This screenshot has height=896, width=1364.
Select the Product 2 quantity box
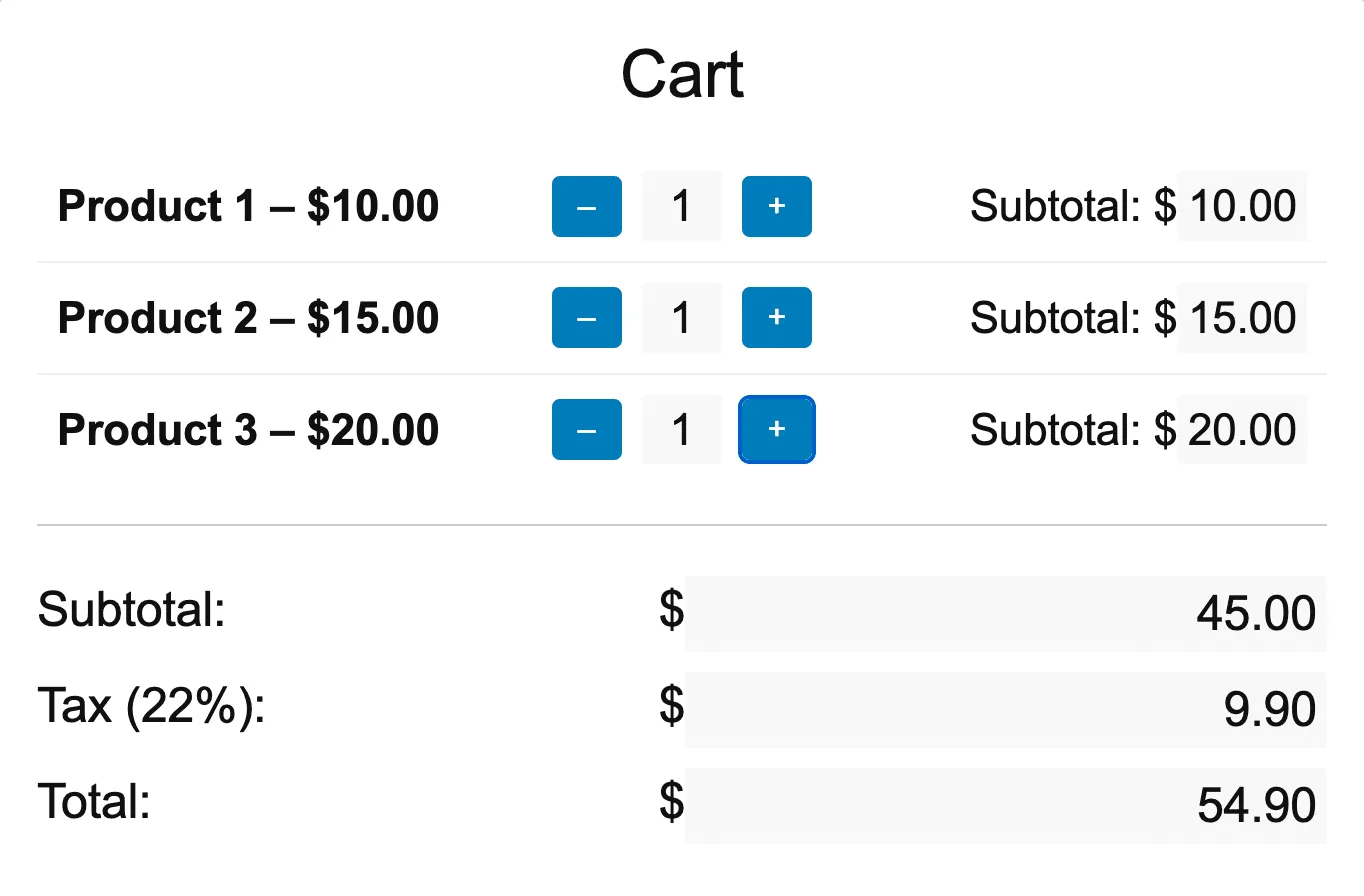tap(682, 318)
